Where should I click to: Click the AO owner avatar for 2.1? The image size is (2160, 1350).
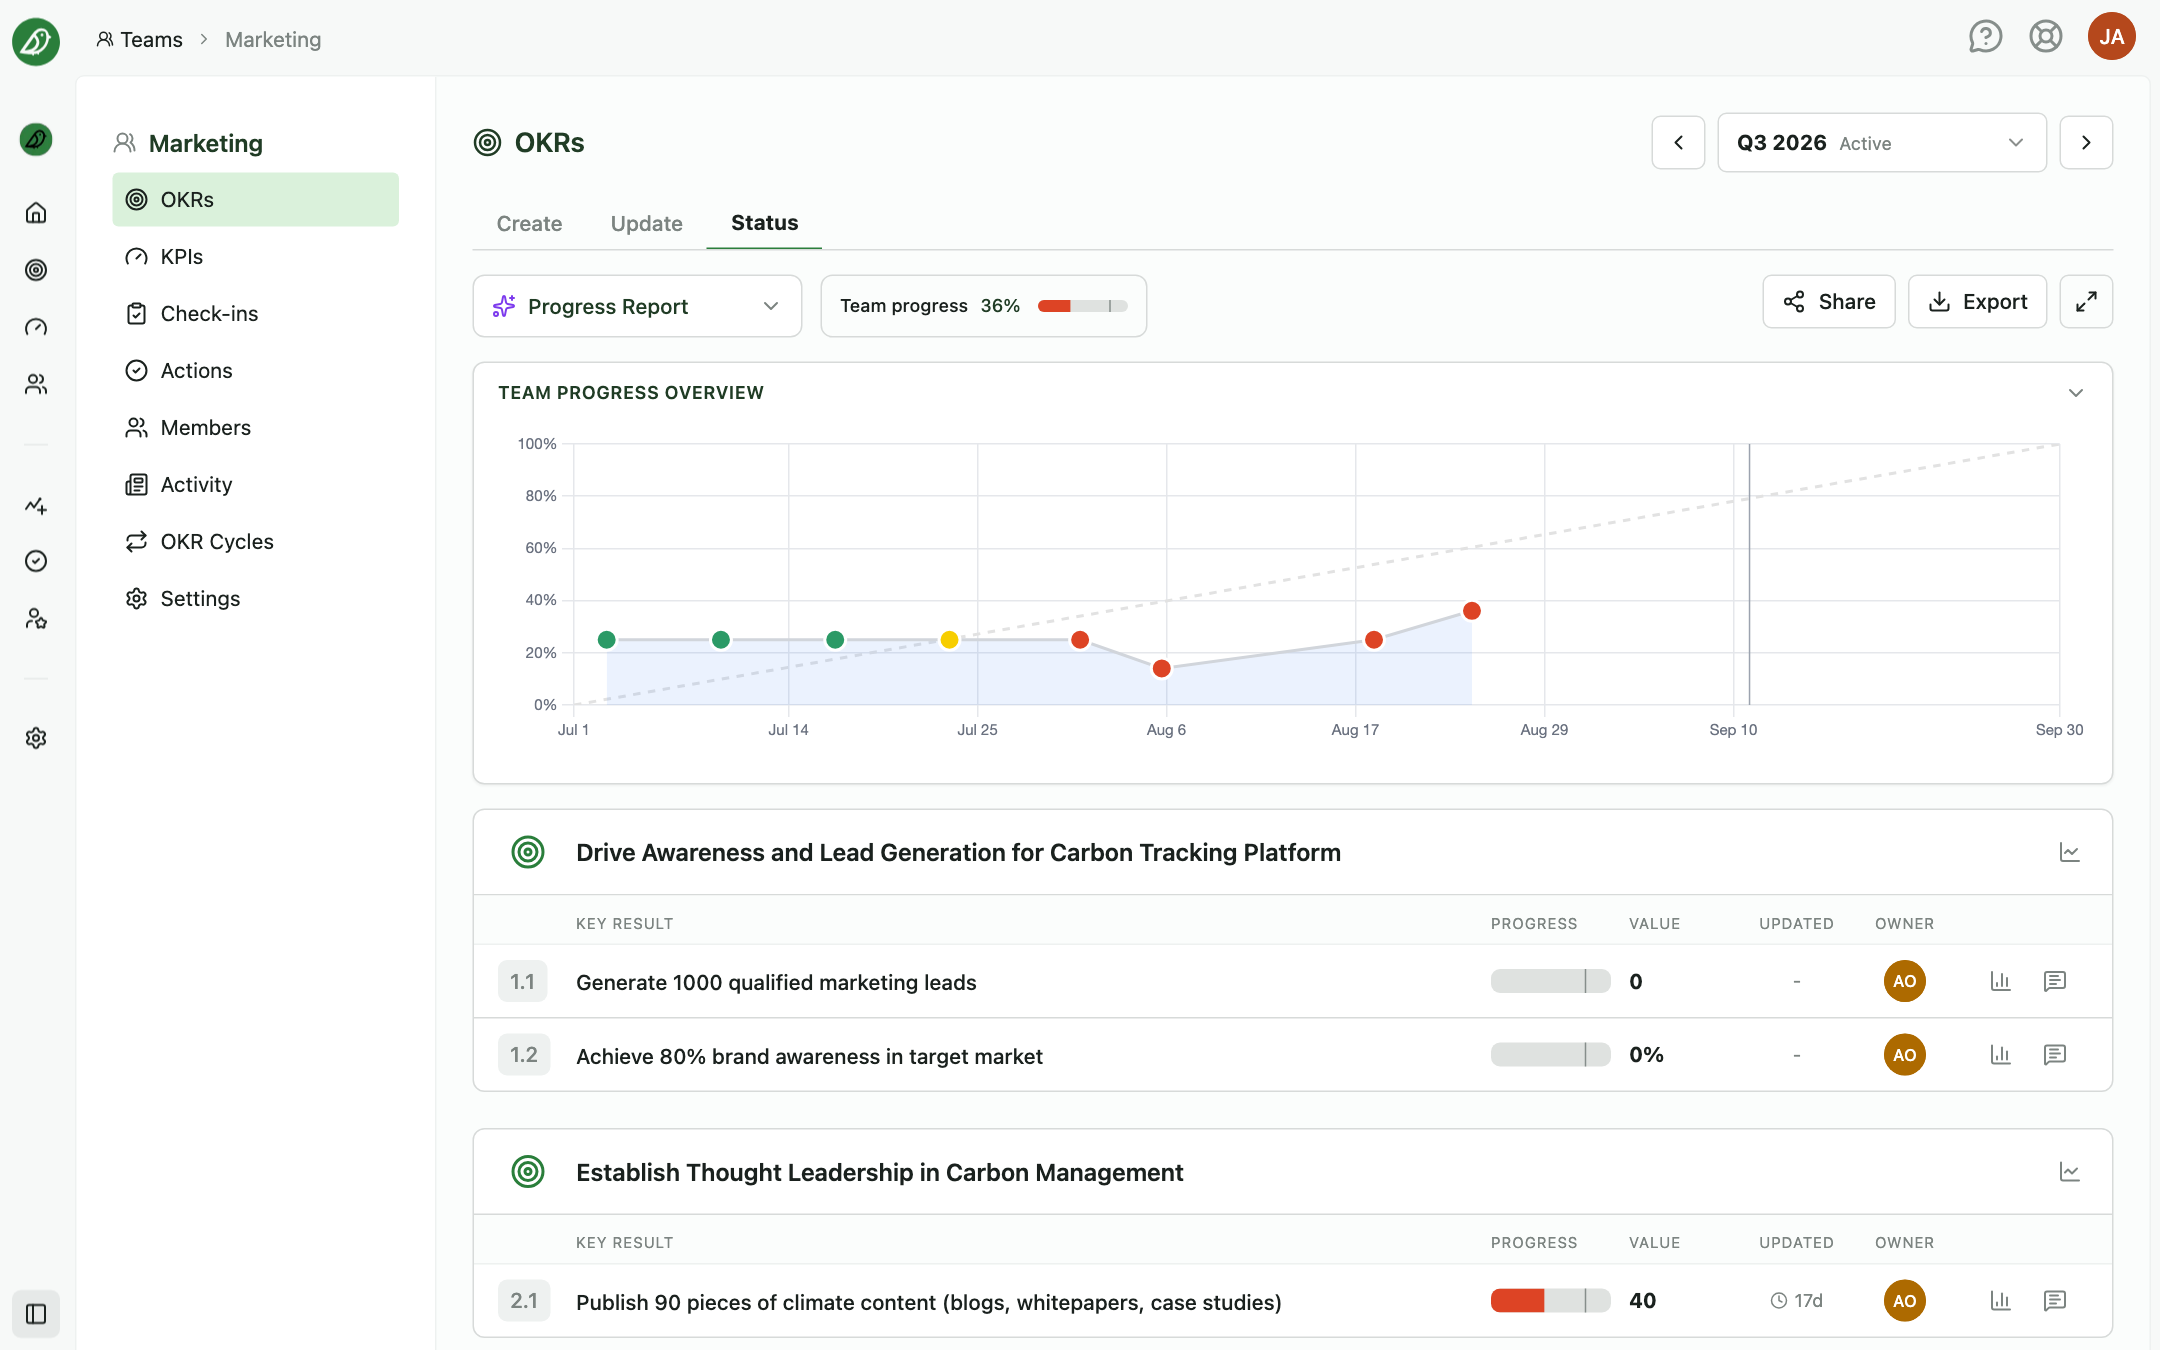pyautogui.click(x=1904, y=1301)
